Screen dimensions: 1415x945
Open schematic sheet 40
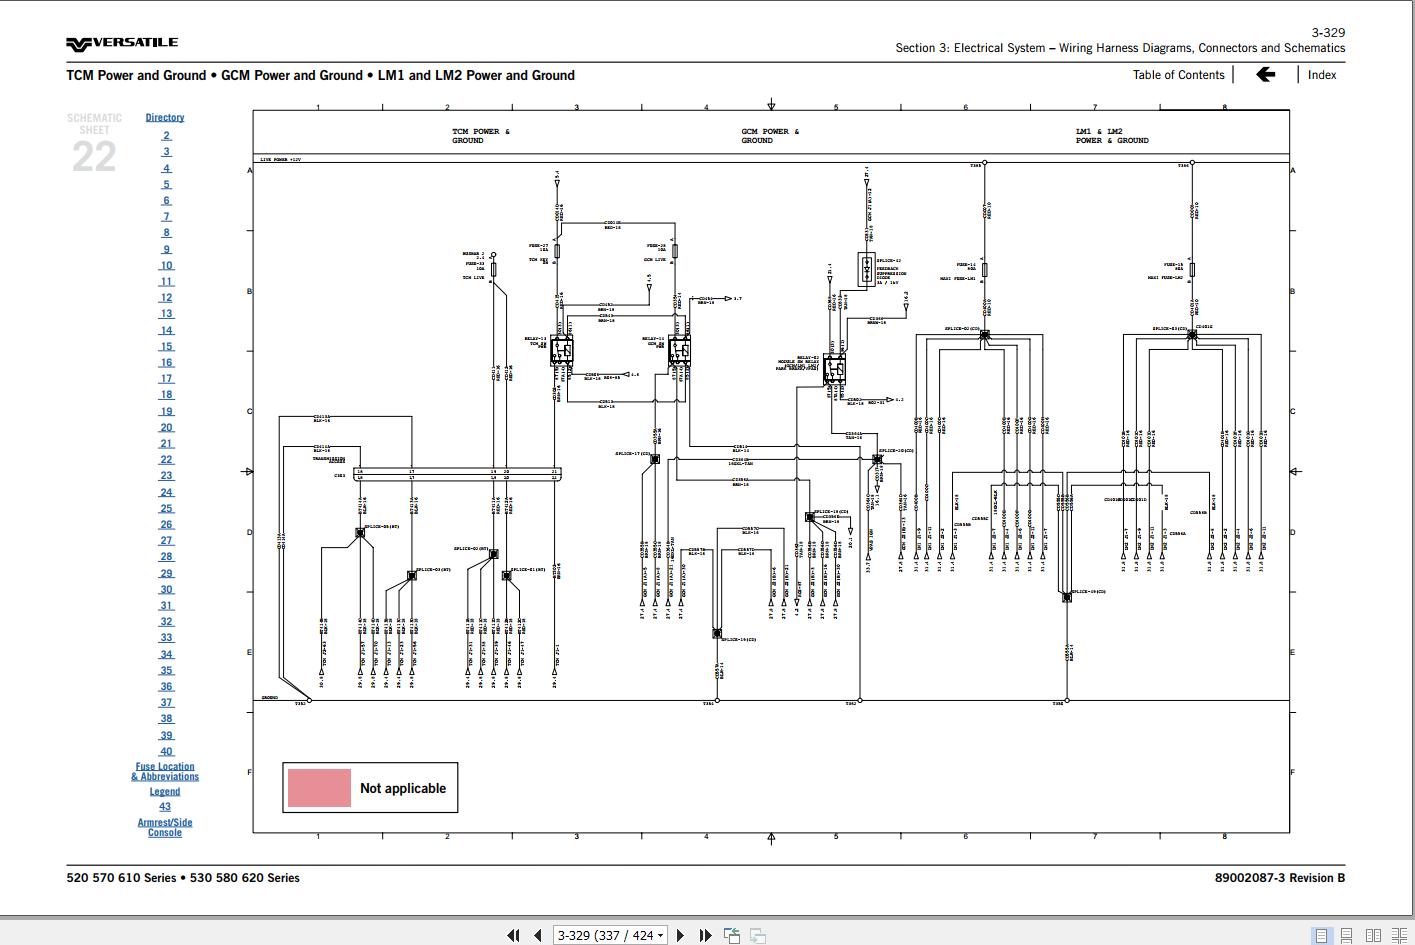pyautogui.click(x=166, y=751)
